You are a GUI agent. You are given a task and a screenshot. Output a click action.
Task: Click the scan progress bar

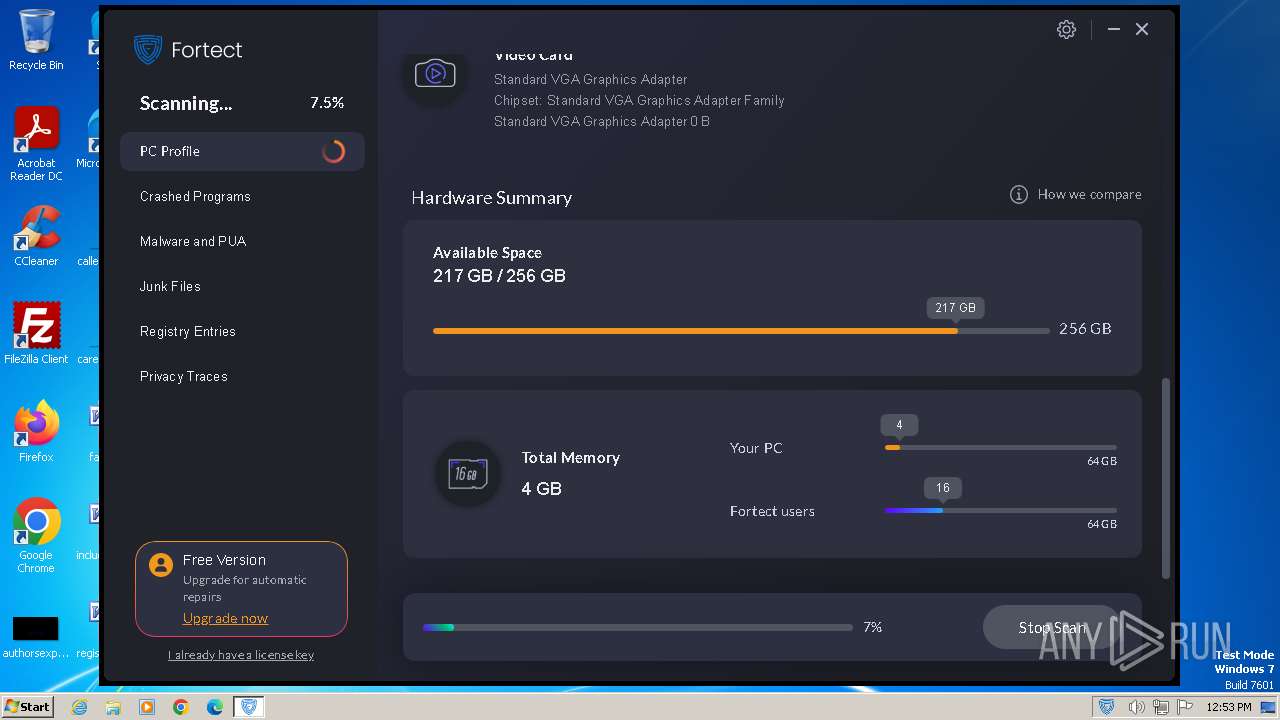[x=638, y=628]
